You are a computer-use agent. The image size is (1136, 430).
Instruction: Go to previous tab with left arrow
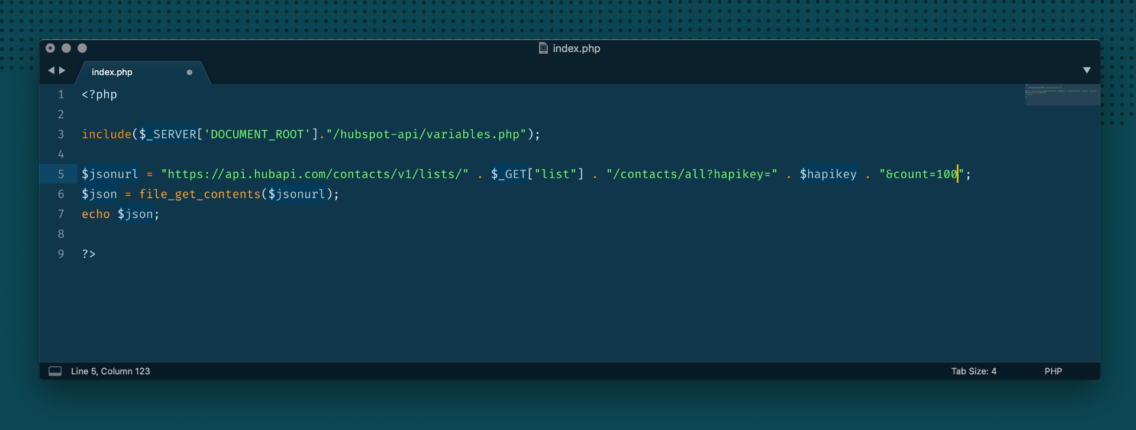point(51,71)
